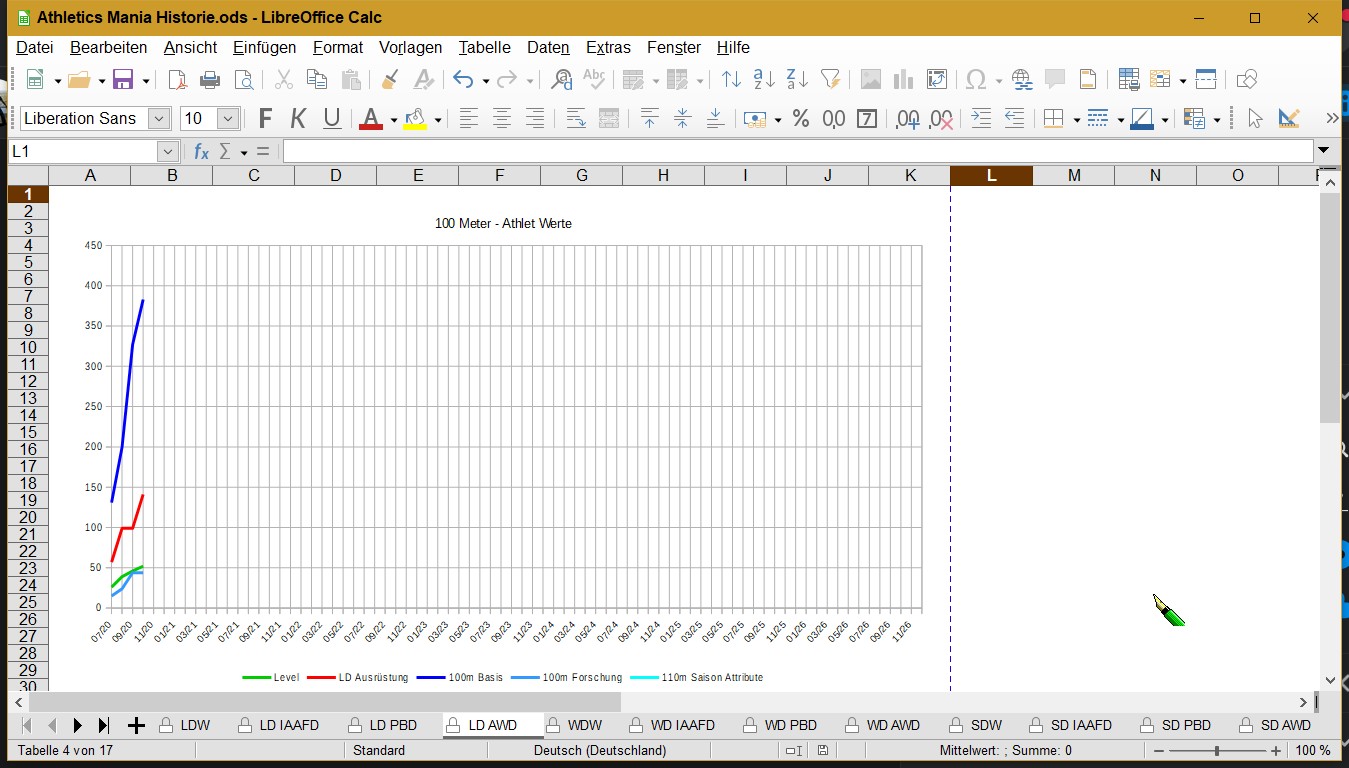This screenshot has height=768, width=1349.
Task: Open borders dropdown arrow
Action: click(x=1076, y=120)
